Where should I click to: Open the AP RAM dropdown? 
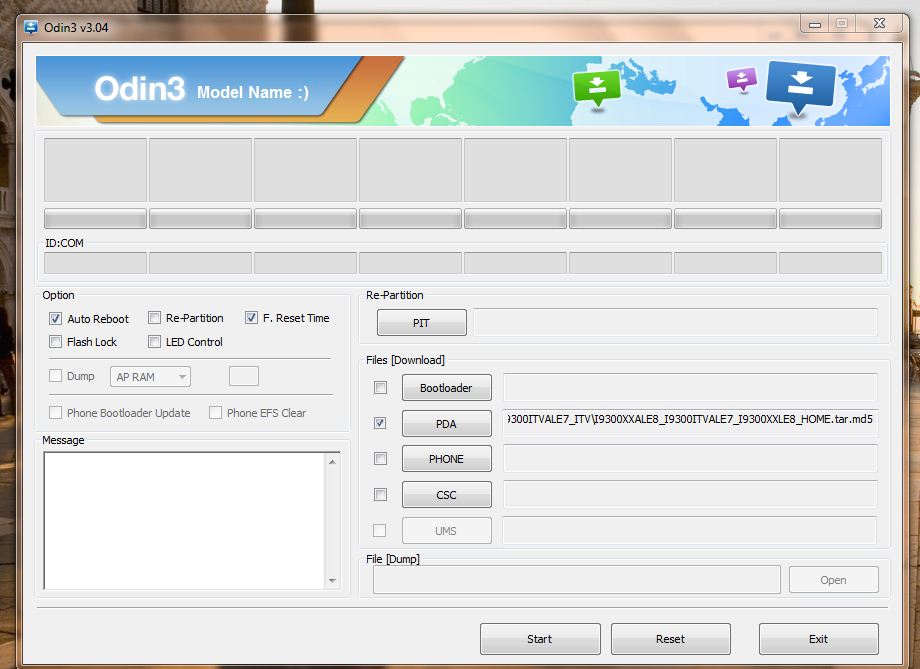click(150, 377)
